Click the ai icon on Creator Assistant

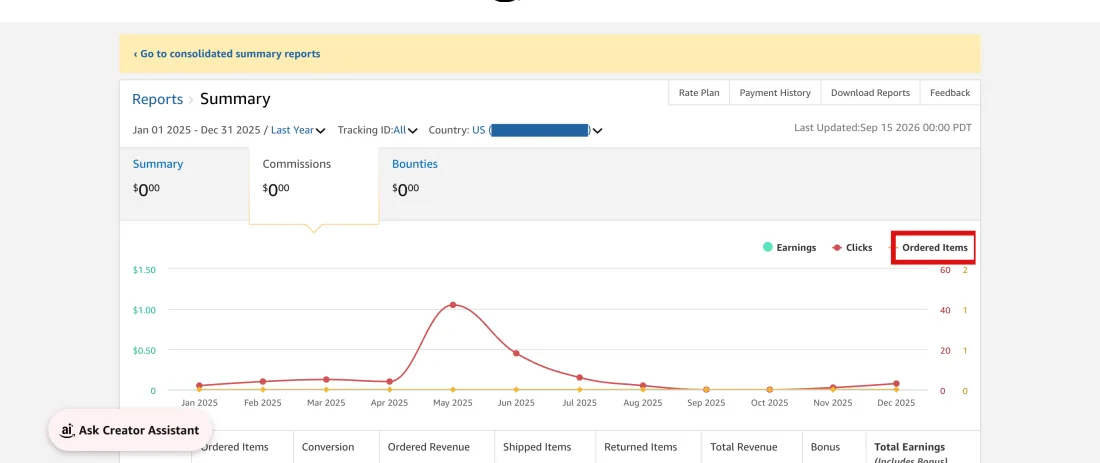[x=67, y=431]
